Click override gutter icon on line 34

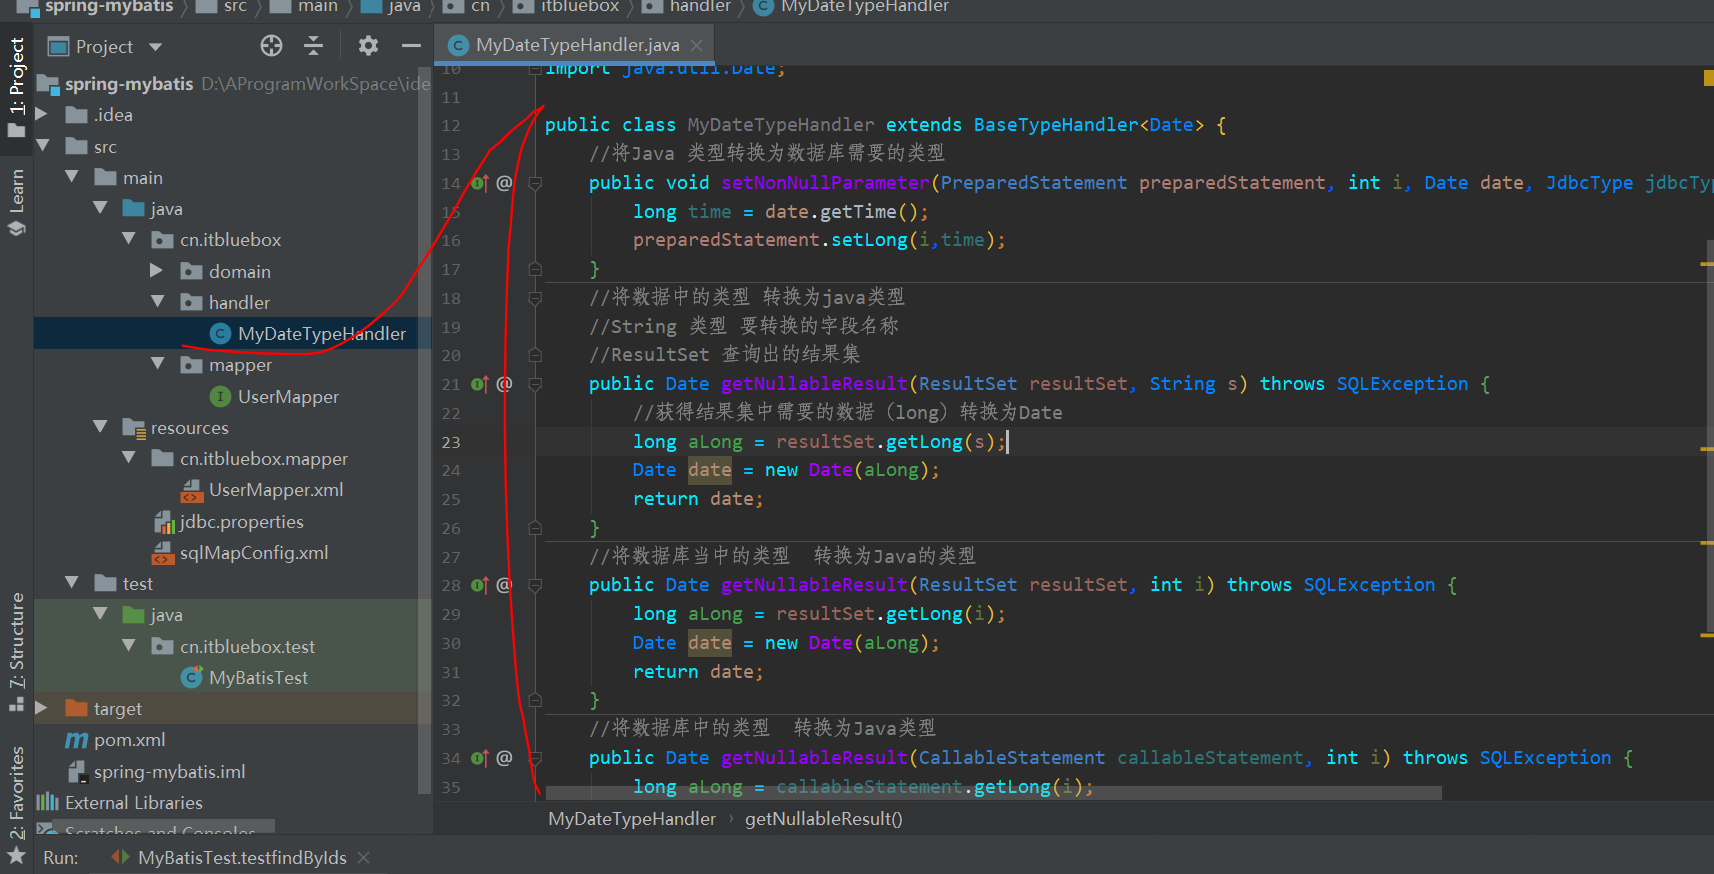(480, 758)
